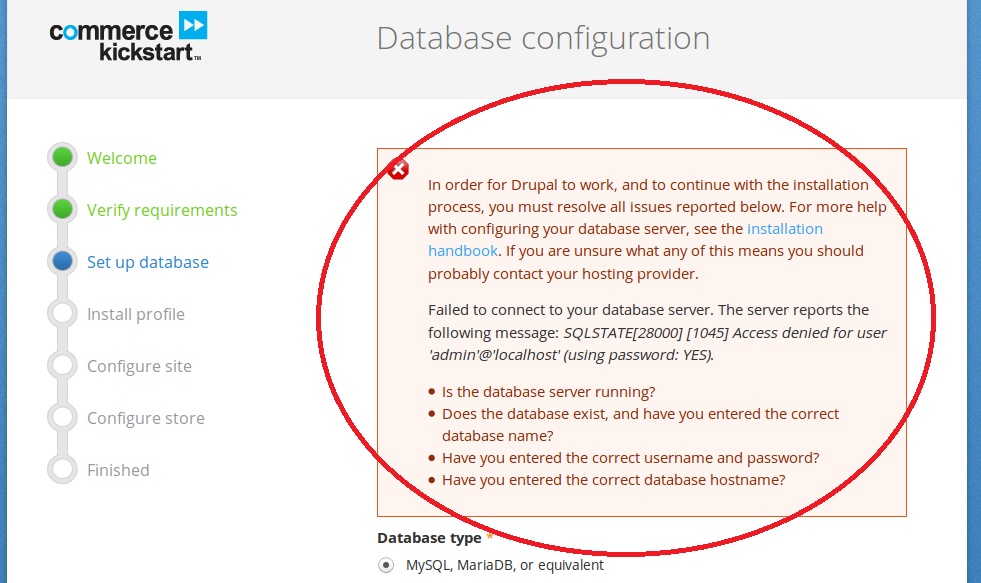Click the Verify requirements step label
This screenshot has width=981, height=583.
point(162,210)
